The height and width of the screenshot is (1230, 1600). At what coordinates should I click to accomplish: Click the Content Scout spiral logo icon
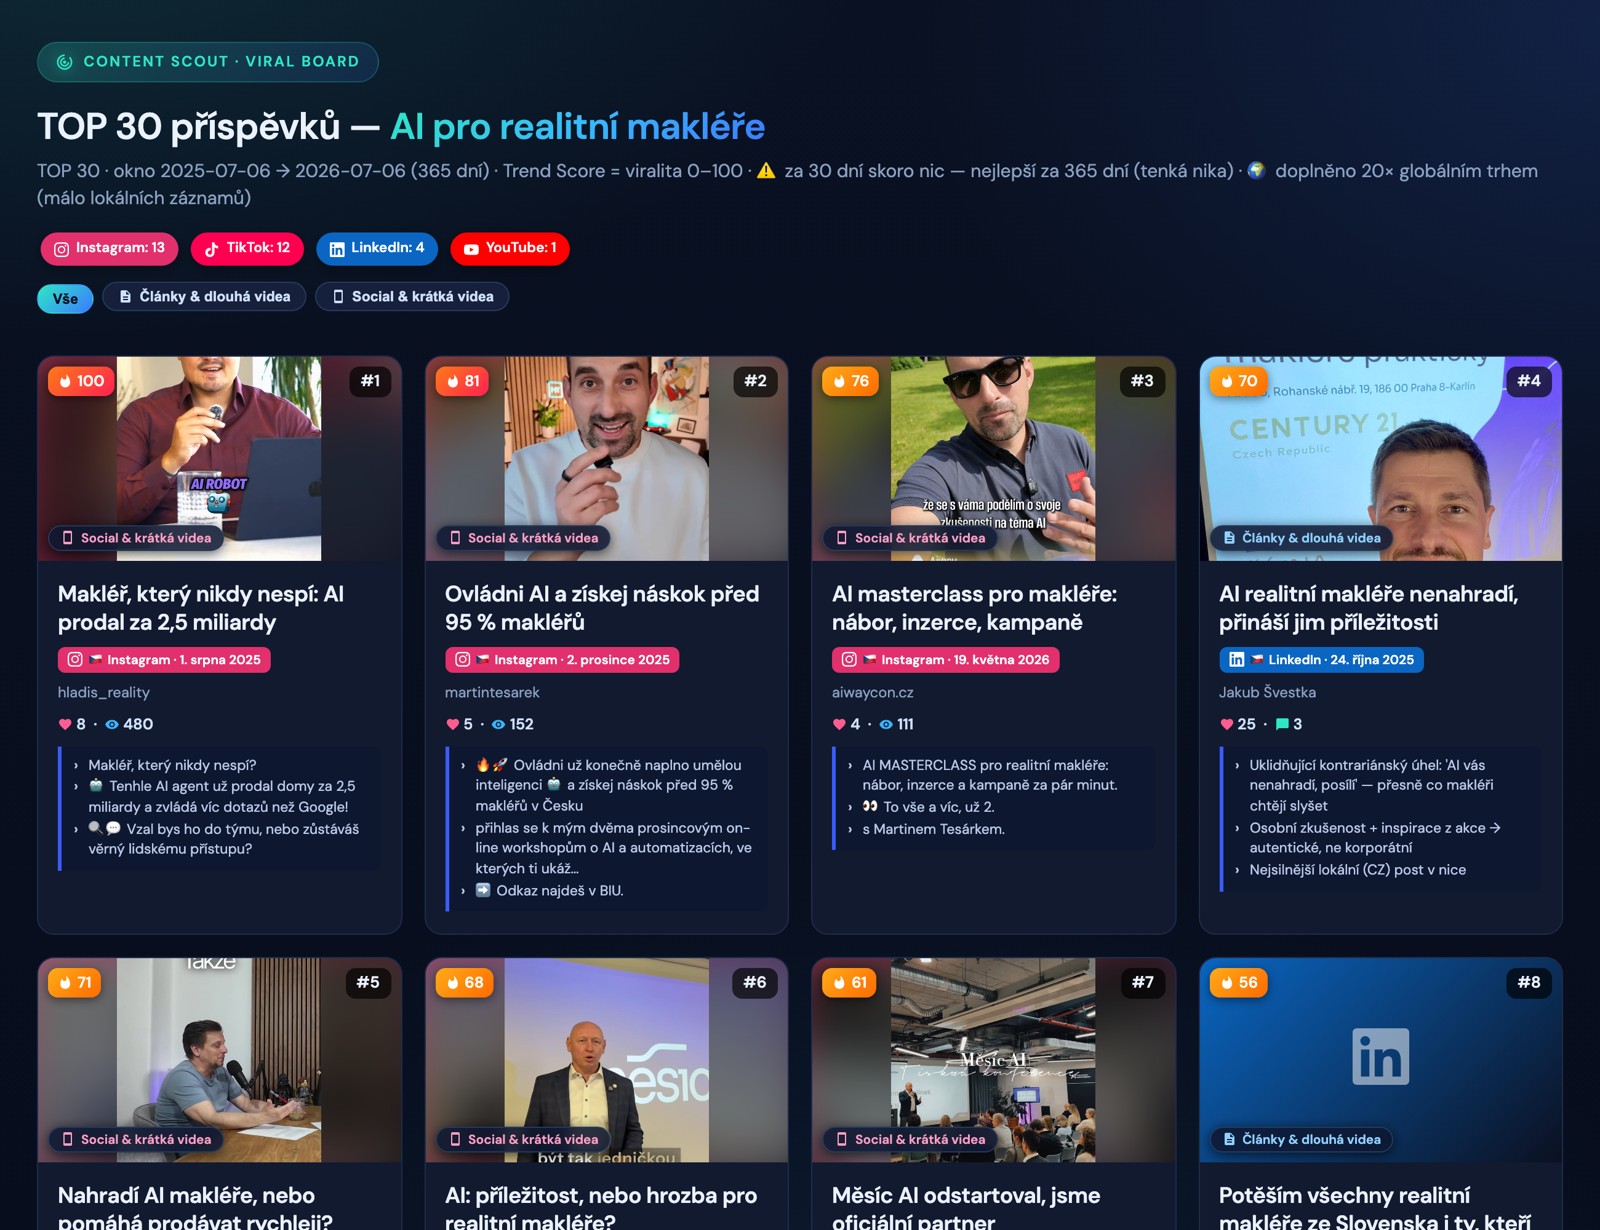click(65, 62)
